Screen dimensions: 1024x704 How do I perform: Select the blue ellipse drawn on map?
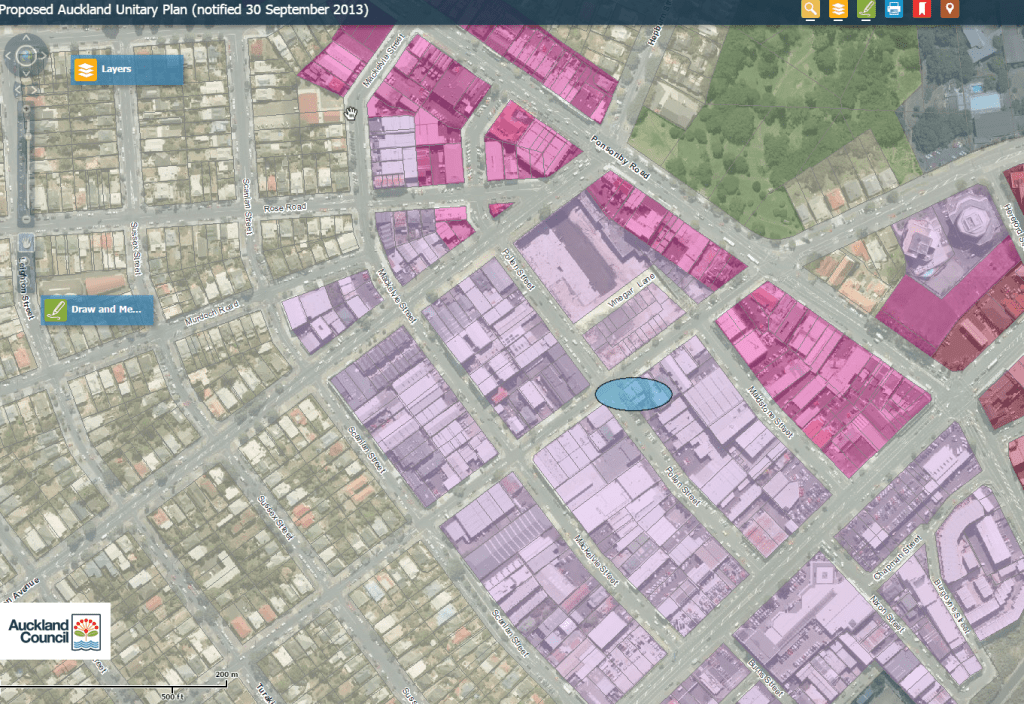pos(633,394)
